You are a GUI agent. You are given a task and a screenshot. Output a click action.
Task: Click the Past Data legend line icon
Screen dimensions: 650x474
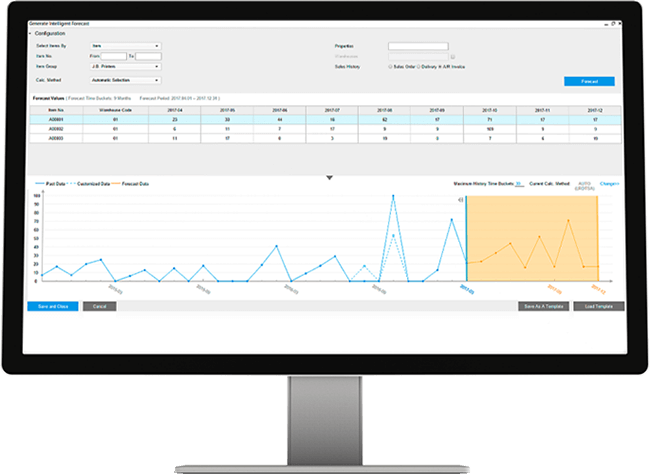tap(40, 184)
